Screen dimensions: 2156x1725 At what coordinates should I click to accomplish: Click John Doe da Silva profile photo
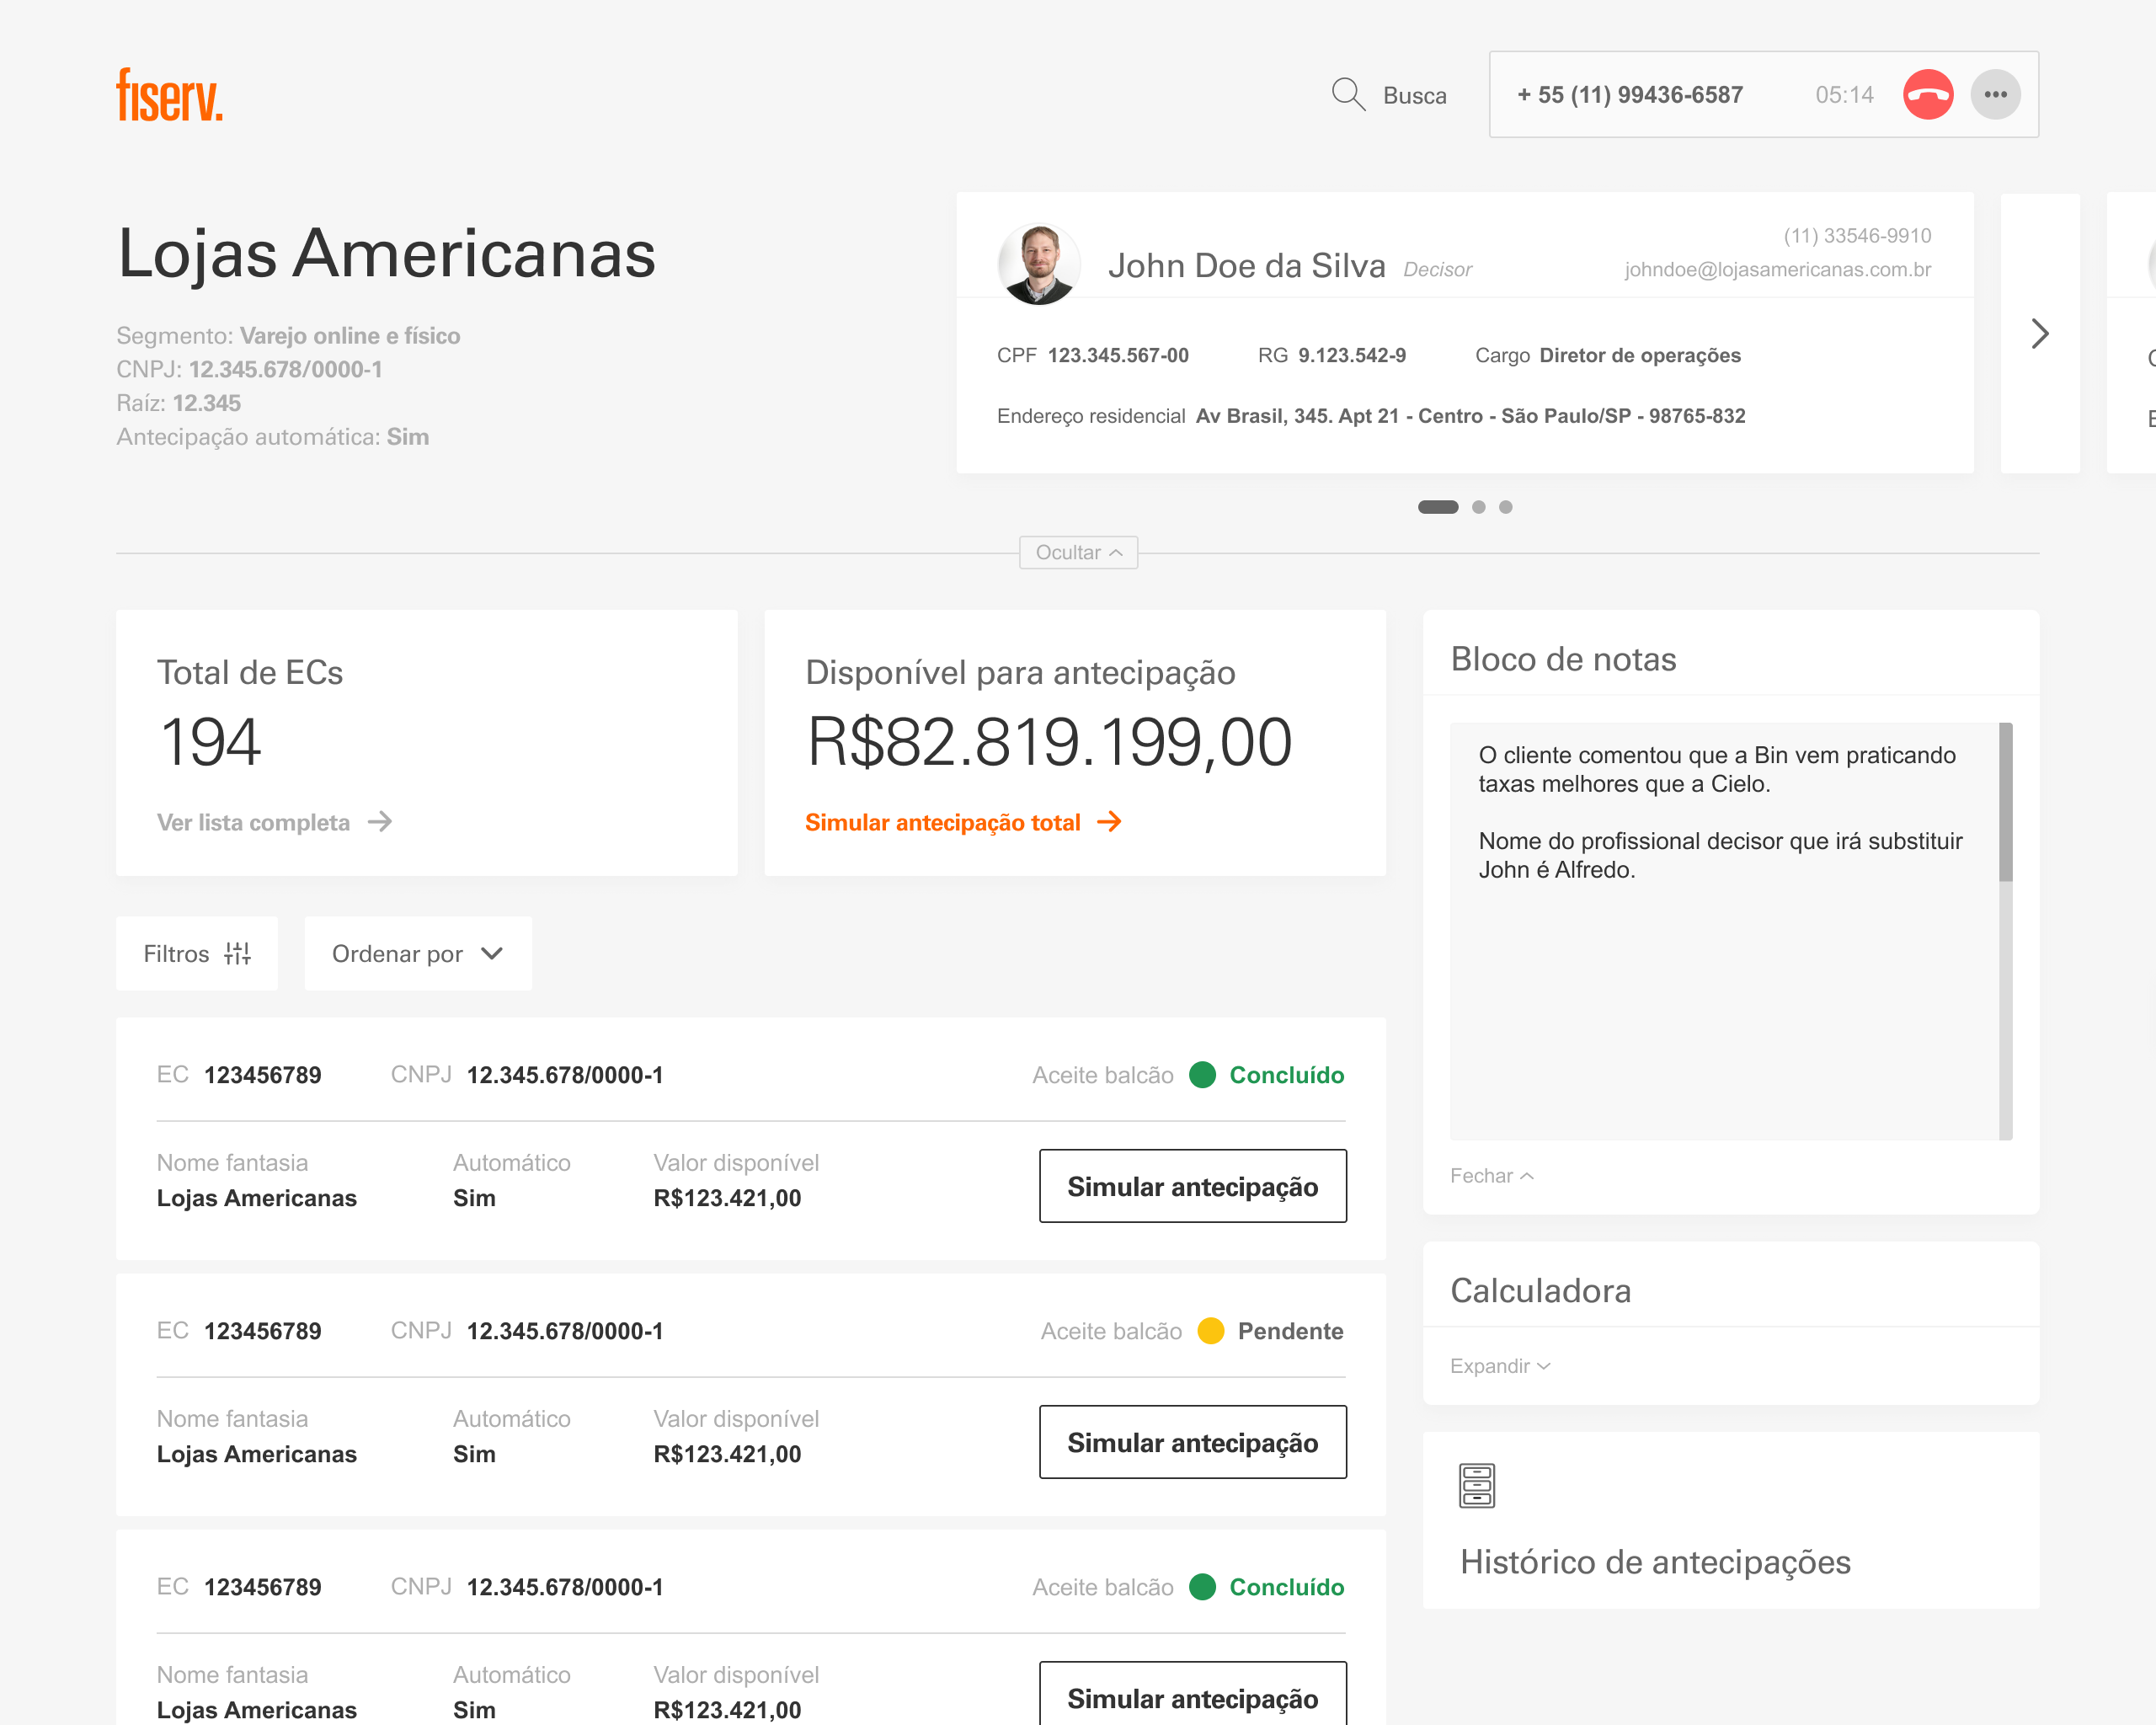coord(1039,264)
